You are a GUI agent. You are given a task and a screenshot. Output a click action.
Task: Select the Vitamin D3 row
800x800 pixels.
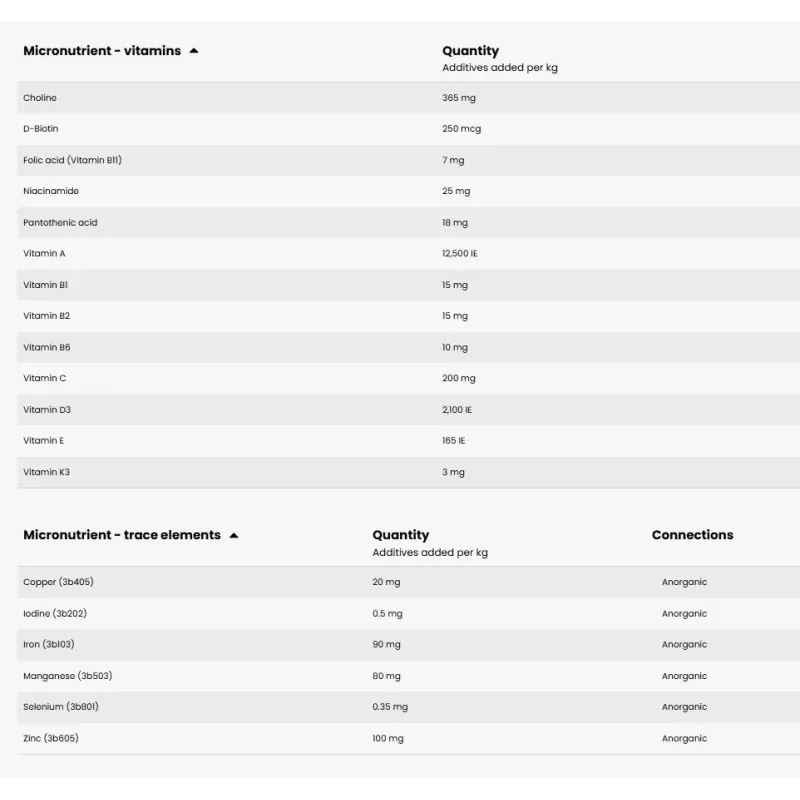(x=47, y=410)
